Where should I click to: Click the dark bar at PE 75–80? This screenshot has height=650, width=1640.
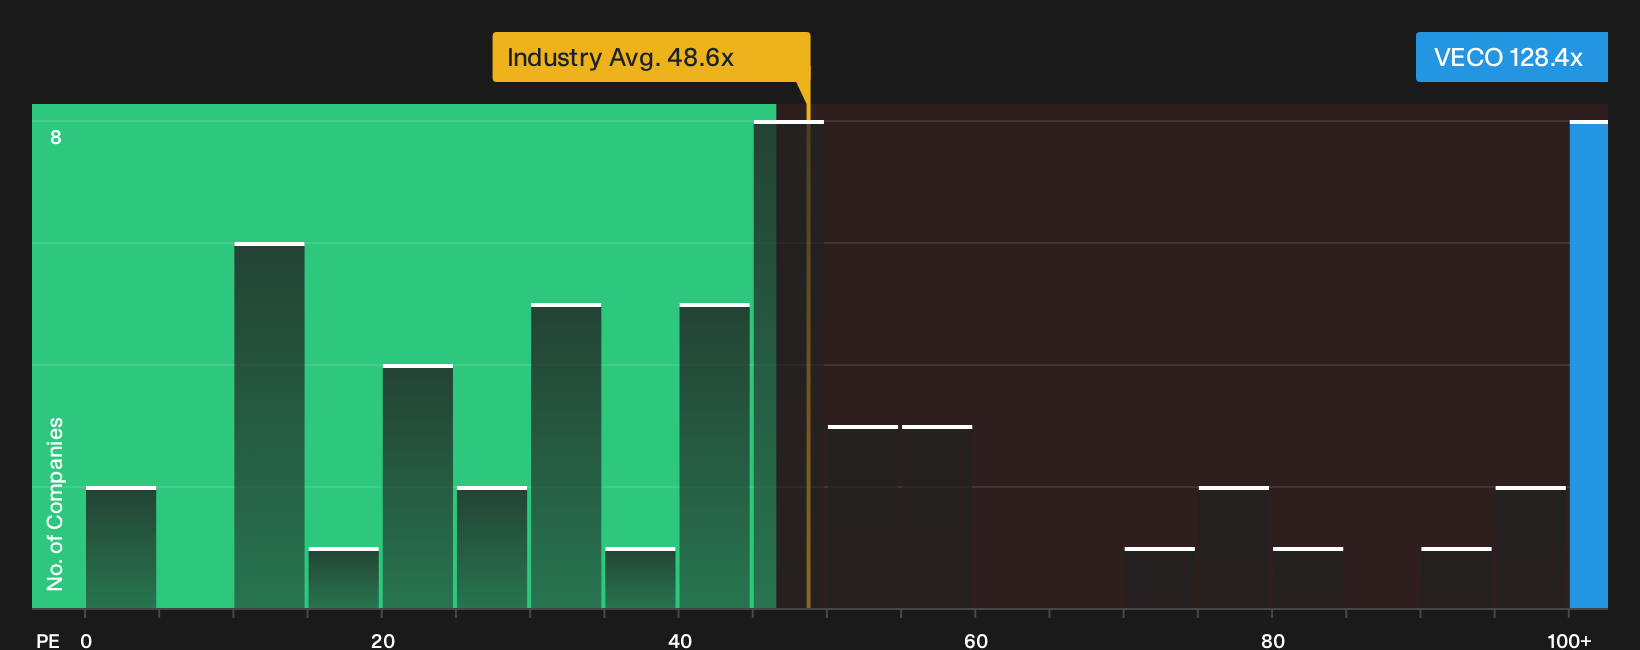coord(1234,547)
